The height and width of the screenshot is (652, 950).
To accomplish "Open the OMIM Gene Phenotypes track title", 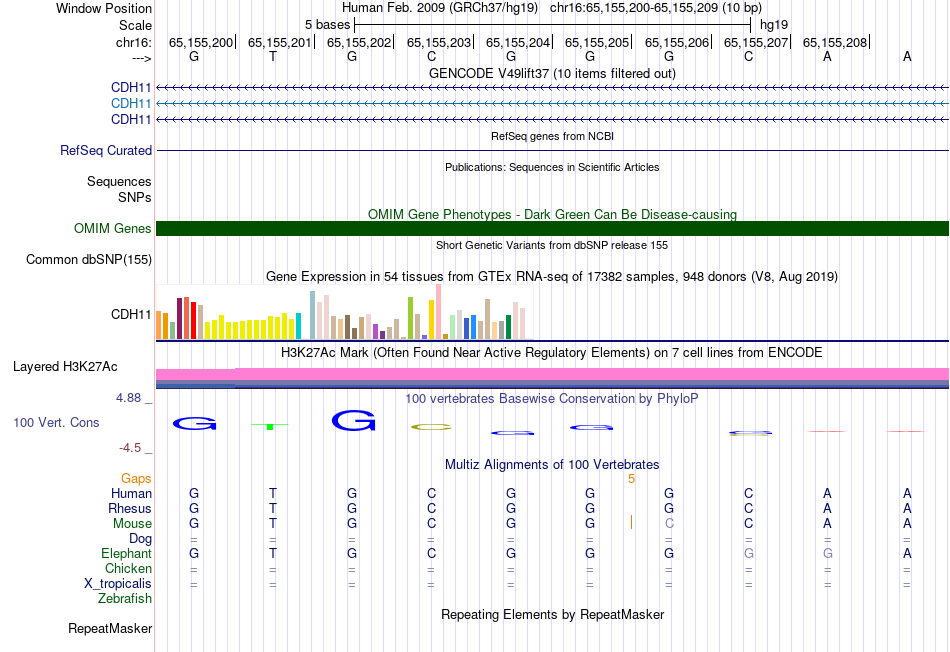I will click(552, 215).
